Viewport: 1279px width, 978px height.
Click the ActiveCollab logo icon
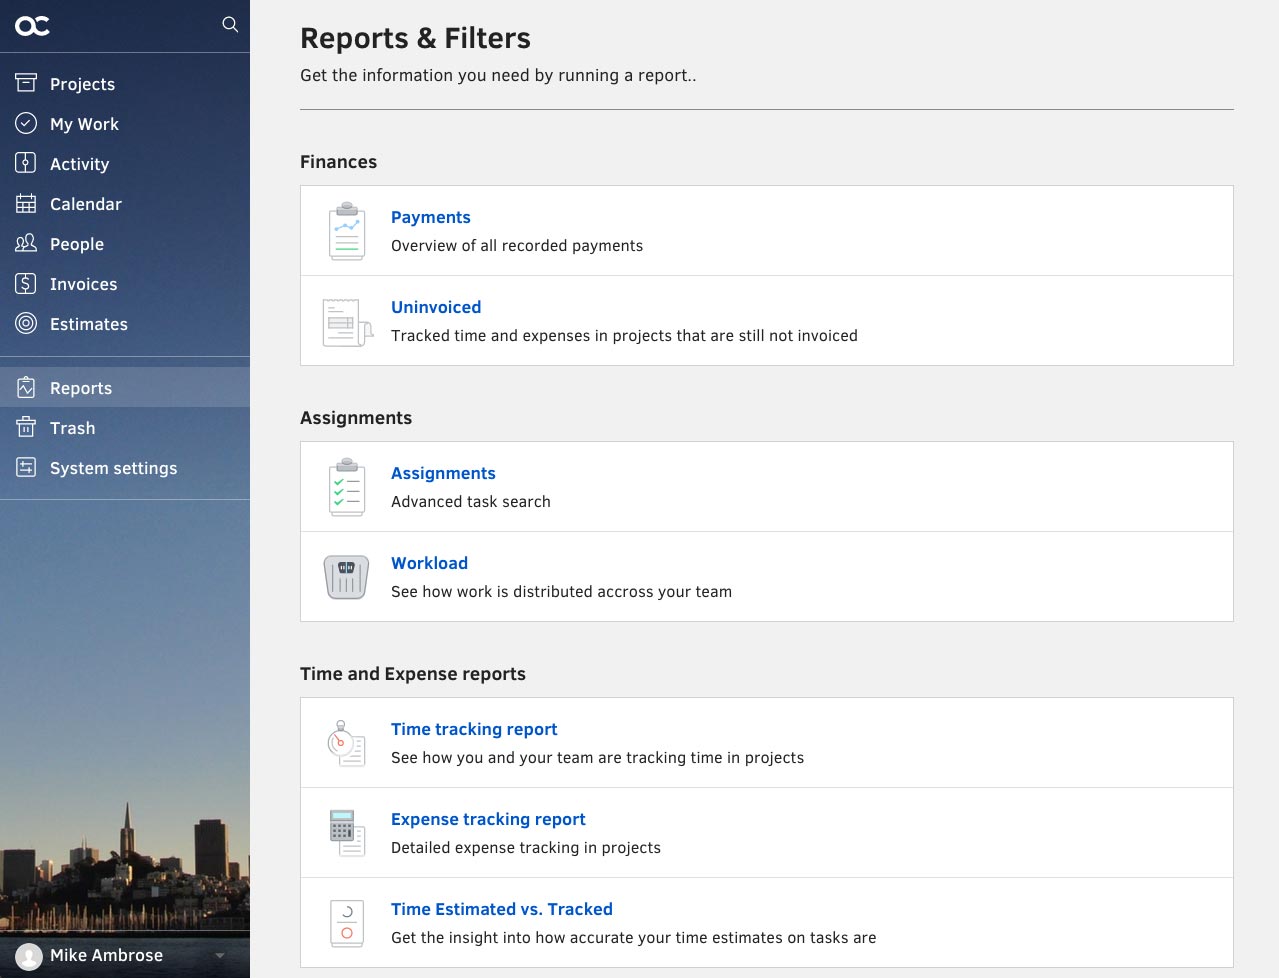[32, 25]
